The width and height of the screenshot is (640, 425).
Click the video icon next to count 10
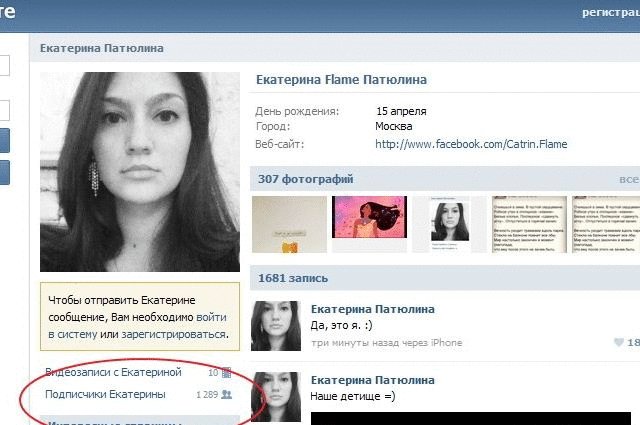(227, 372)
